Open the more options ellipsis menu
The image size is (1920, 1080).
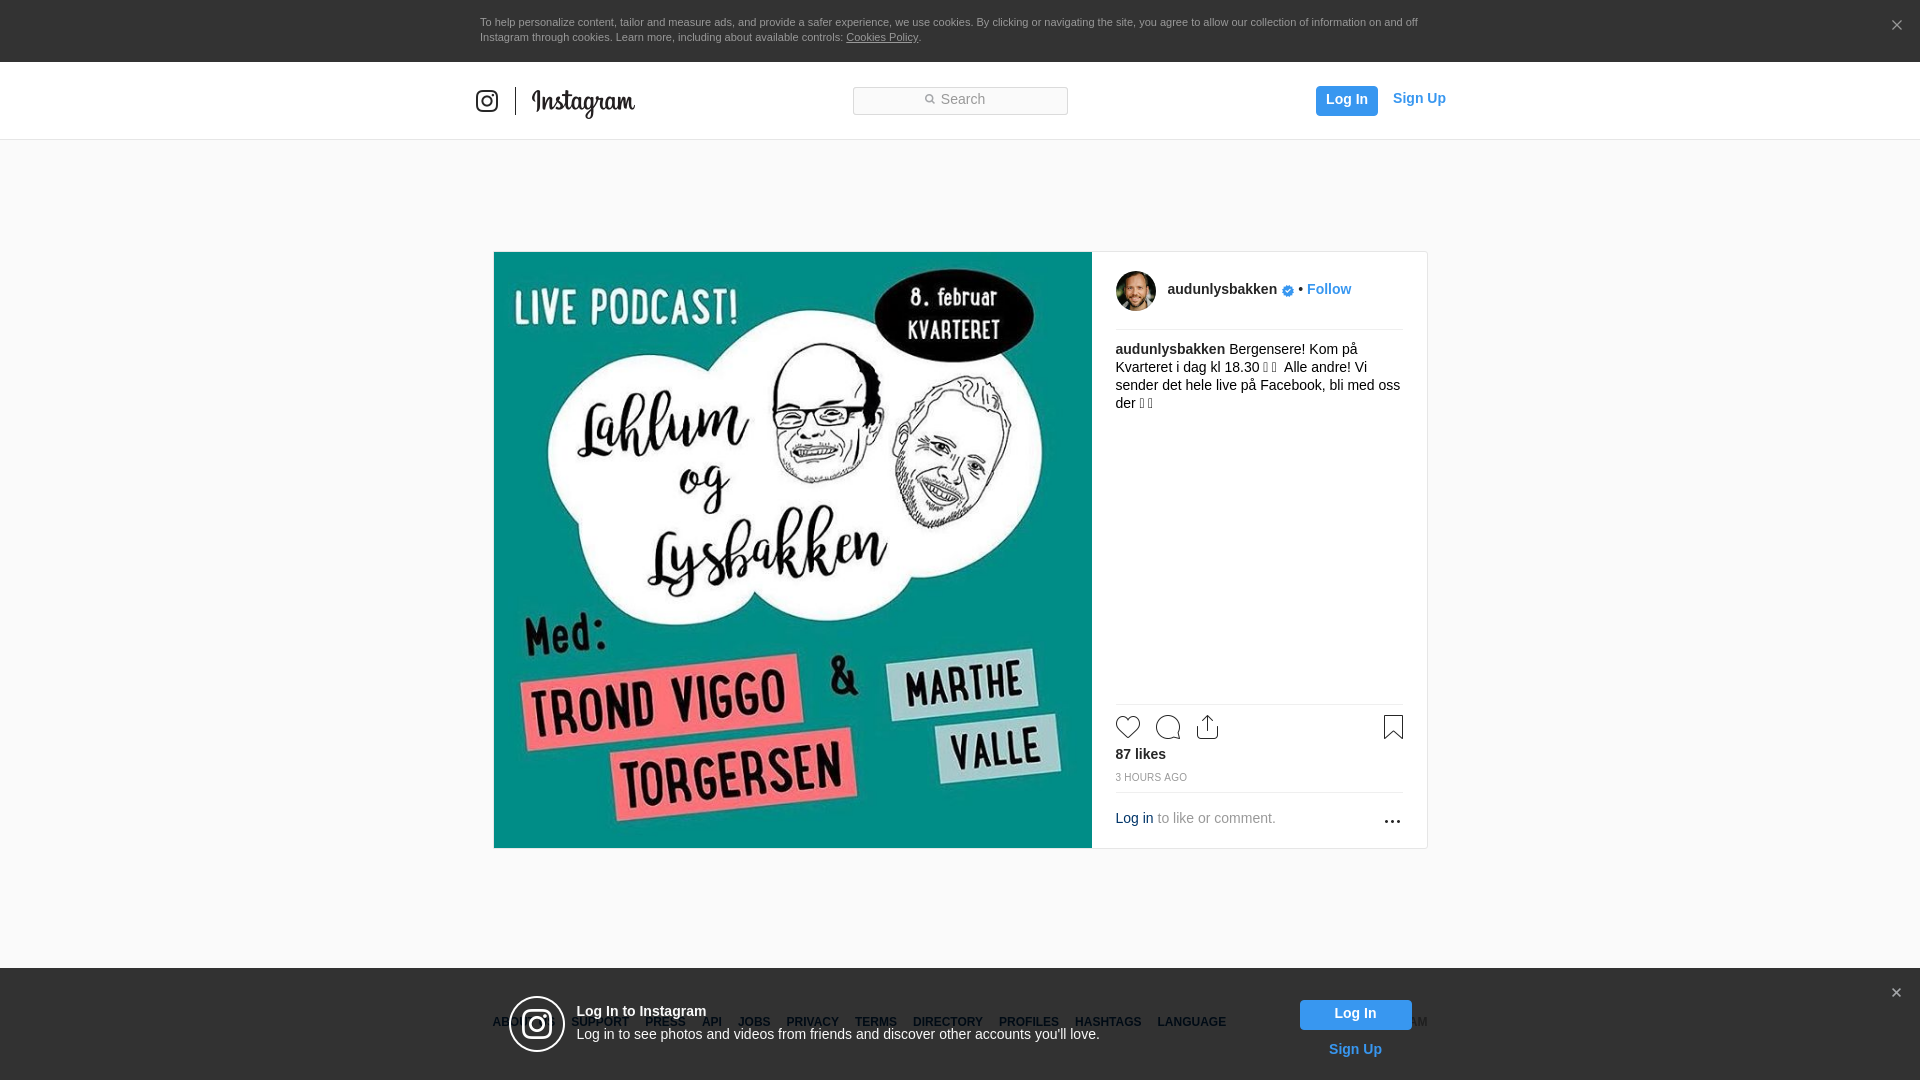point(1392,821)
